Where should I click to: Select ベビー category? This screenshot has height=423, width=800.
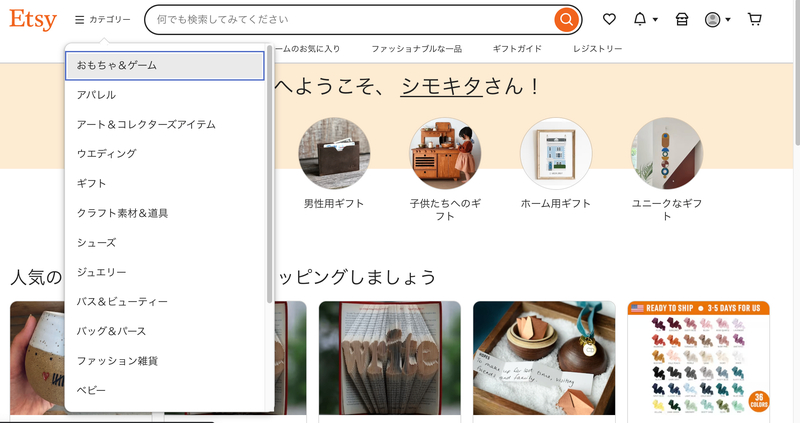[165, 390]
